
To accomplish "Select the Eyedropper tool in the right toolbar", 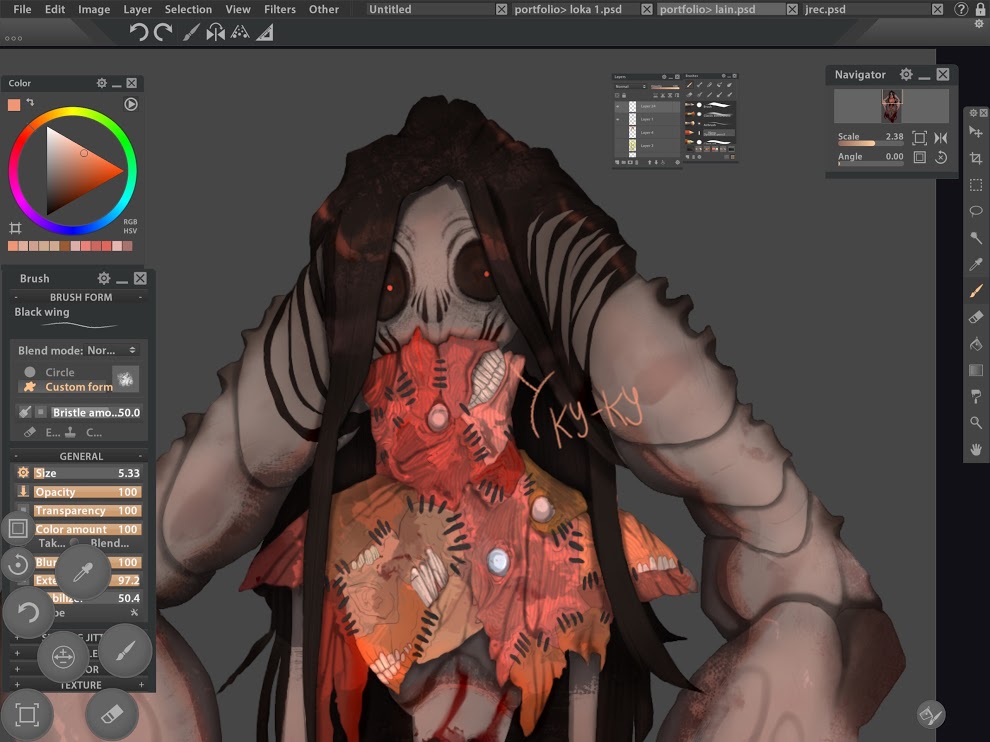I will click(x=976, y=265).
